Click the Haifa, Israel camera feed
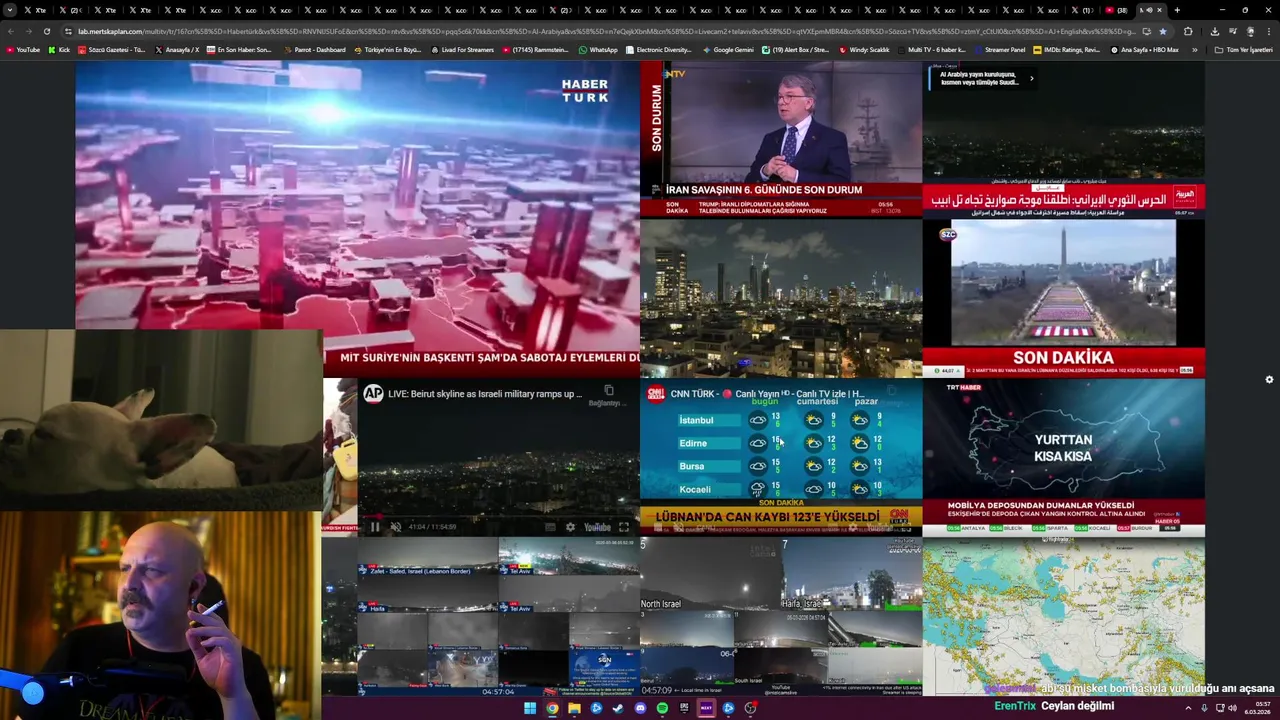Image resolution: width=1280 pixels, height=720 pixels. (852, 575)
